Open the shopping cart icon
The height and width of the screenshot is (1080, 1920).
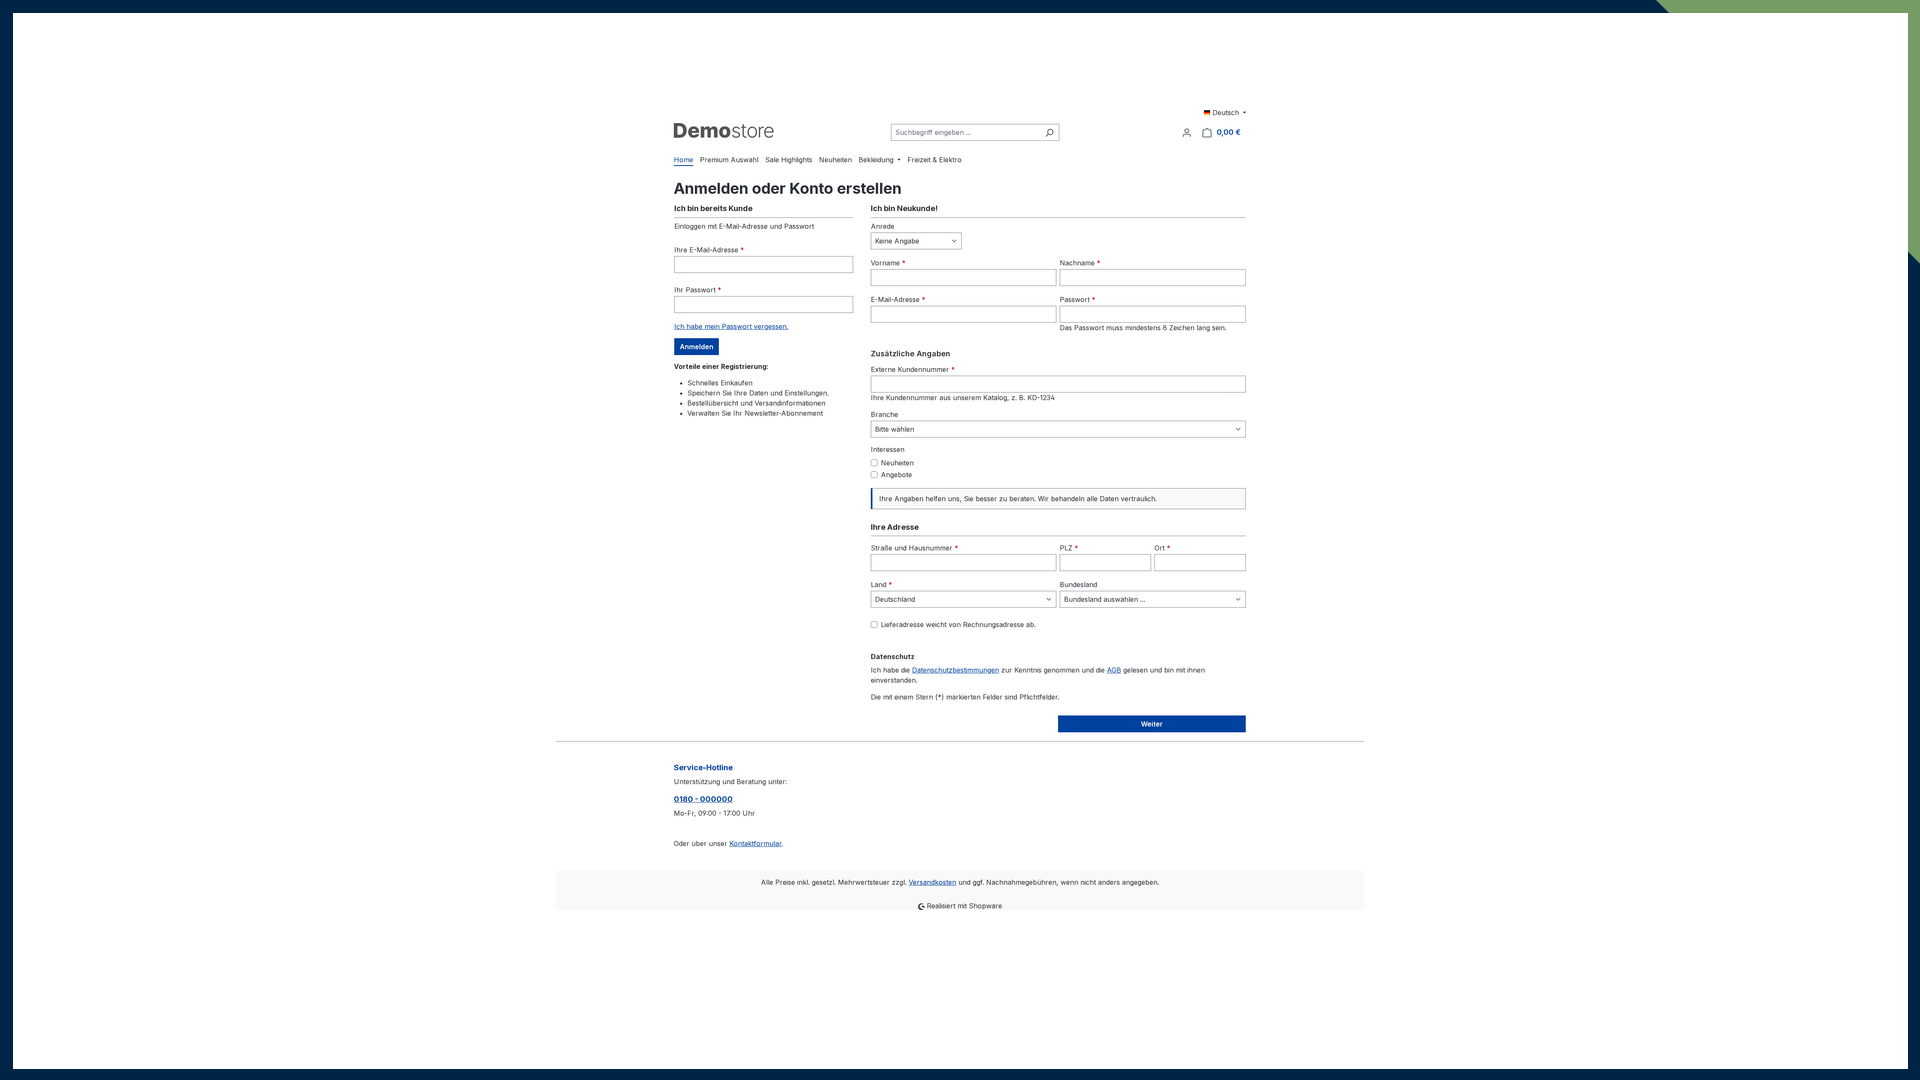(x=1207, y=132)
